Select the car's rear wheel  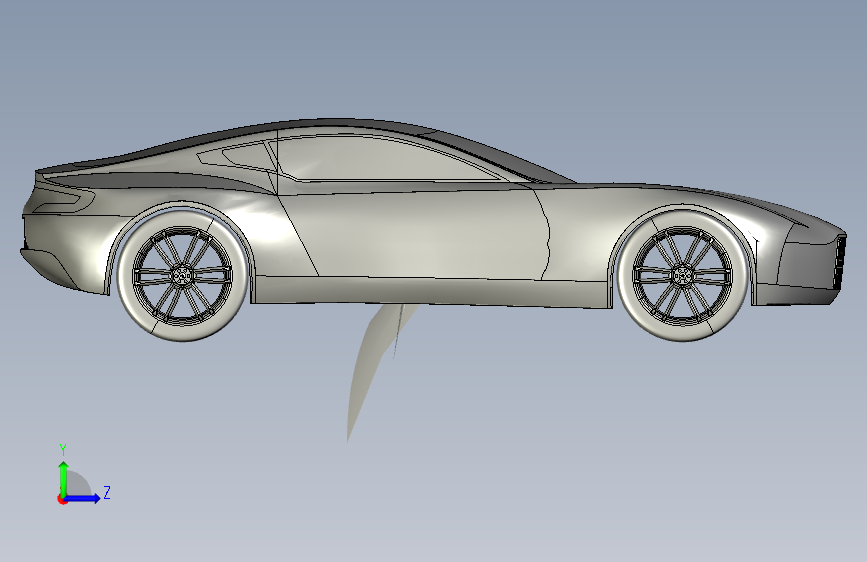tap(183, 274)
